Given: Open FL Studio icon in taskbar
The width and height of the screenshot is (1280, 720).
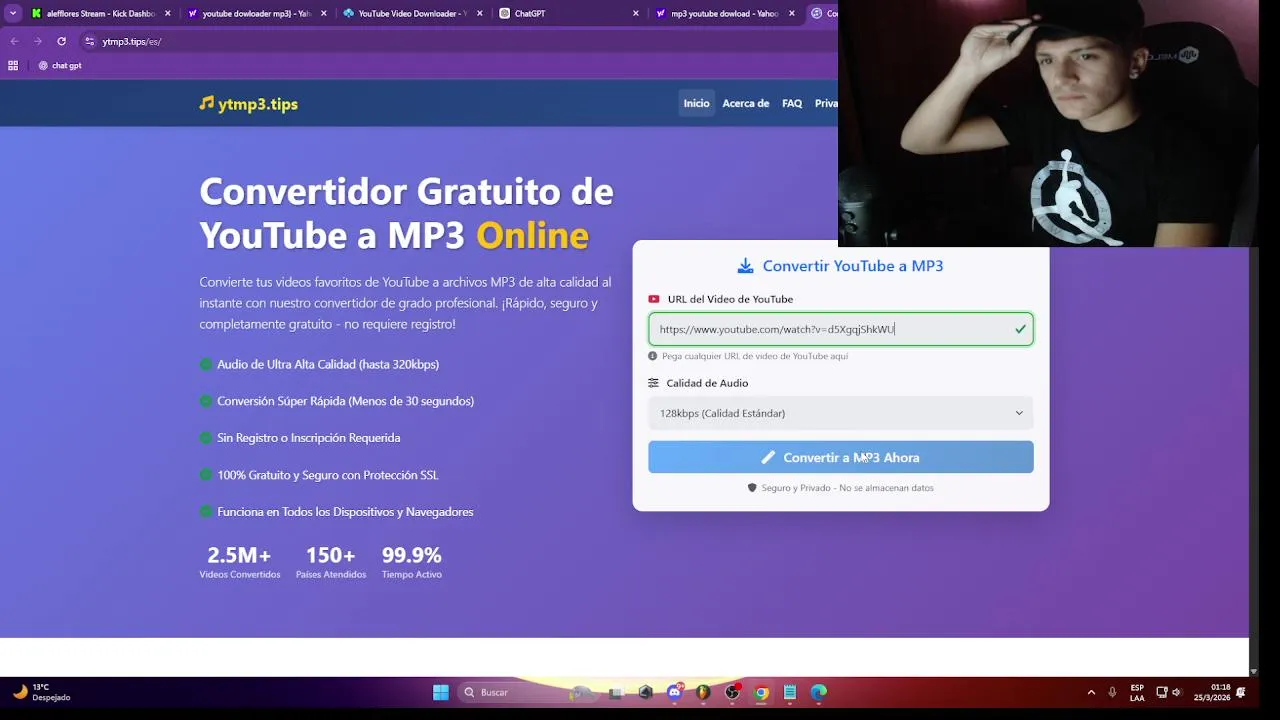Looking at the screenshot, I should click(x=703, y=692).
